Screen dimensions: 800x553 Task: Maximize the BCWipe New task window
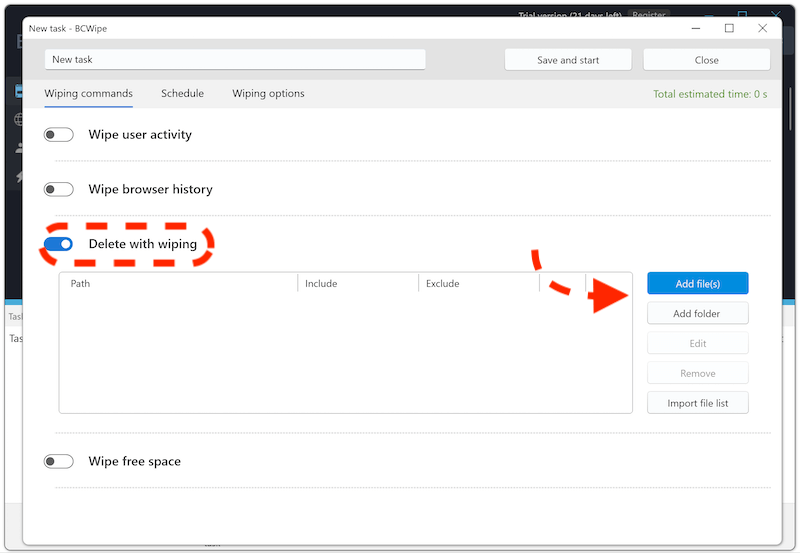[729, 28]
